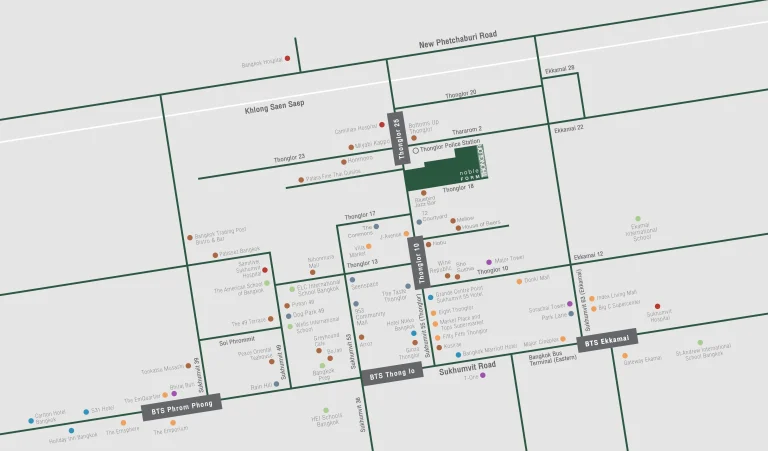This screenshot has width=768, height=451.
Task: Click the orange dot next to Villa Market
Action: click(368, 246)
